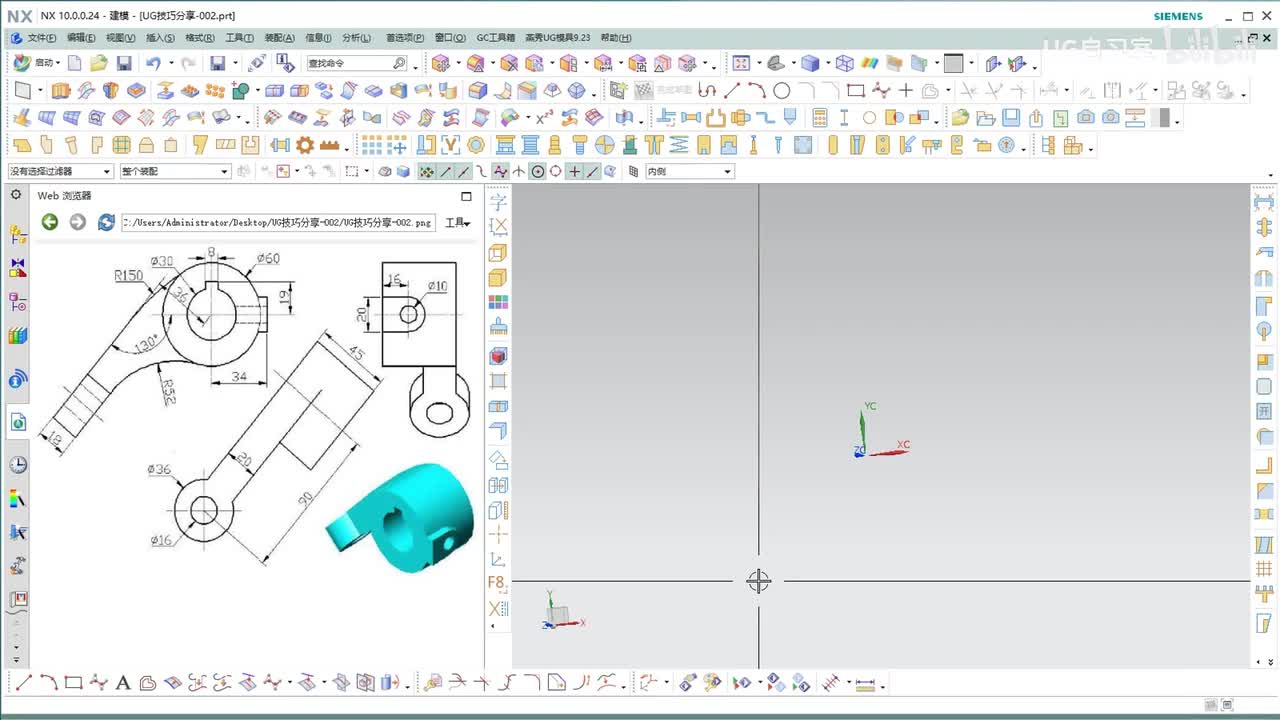Select the Point plus tool in top toolbar

[906, 90]
